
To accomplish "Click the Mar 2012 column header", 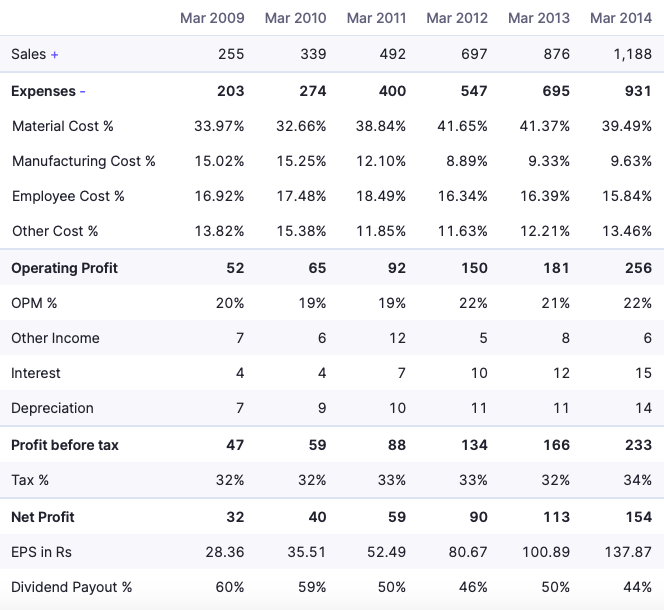I will pyautogui.click(x=457, y=18).
